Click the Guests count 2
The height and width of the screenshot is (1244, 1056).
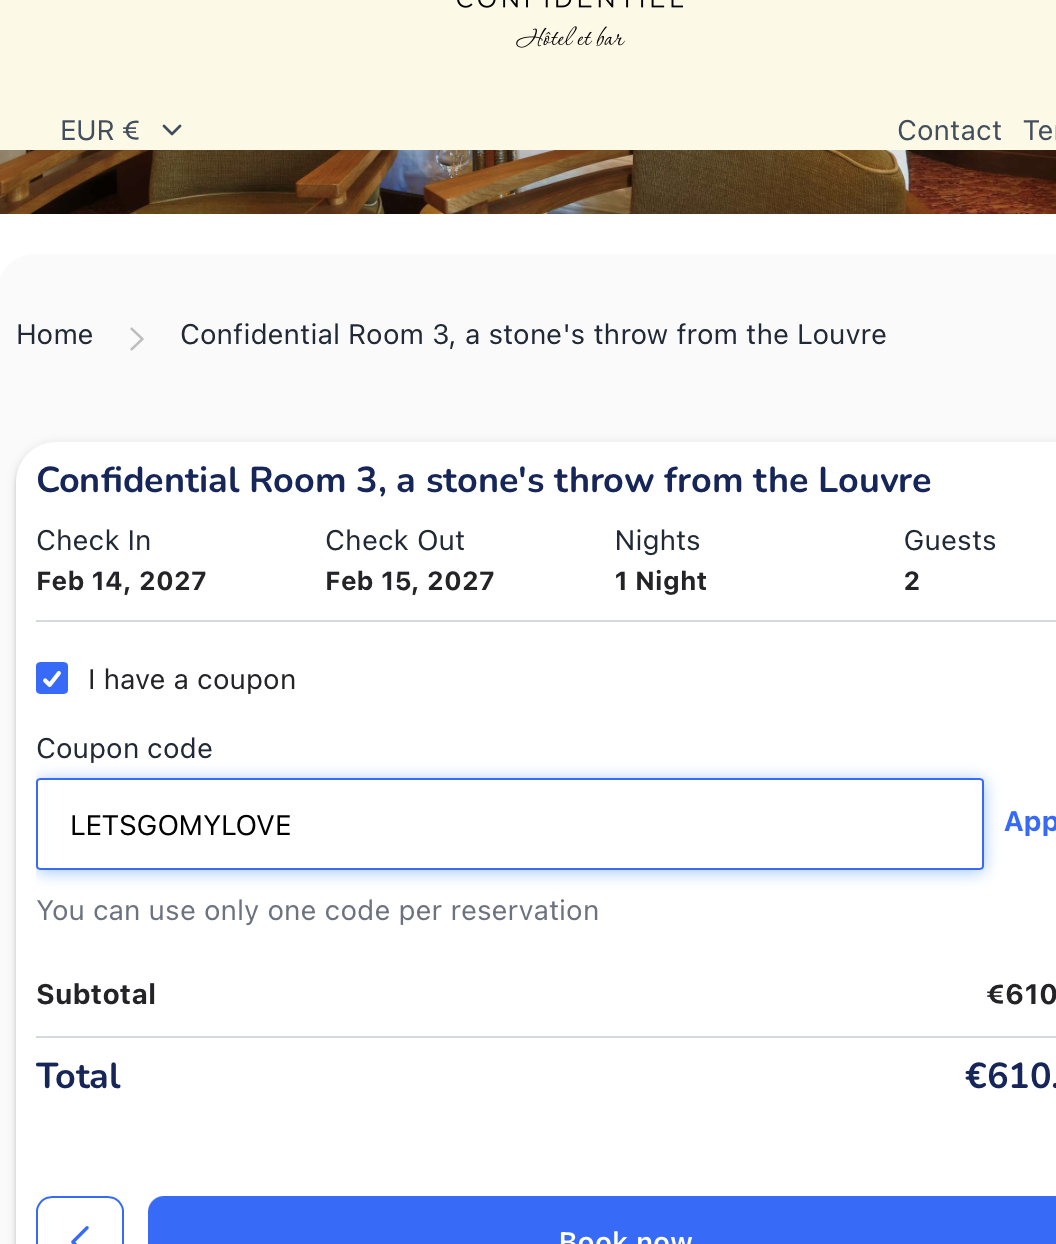coord(912,581)
